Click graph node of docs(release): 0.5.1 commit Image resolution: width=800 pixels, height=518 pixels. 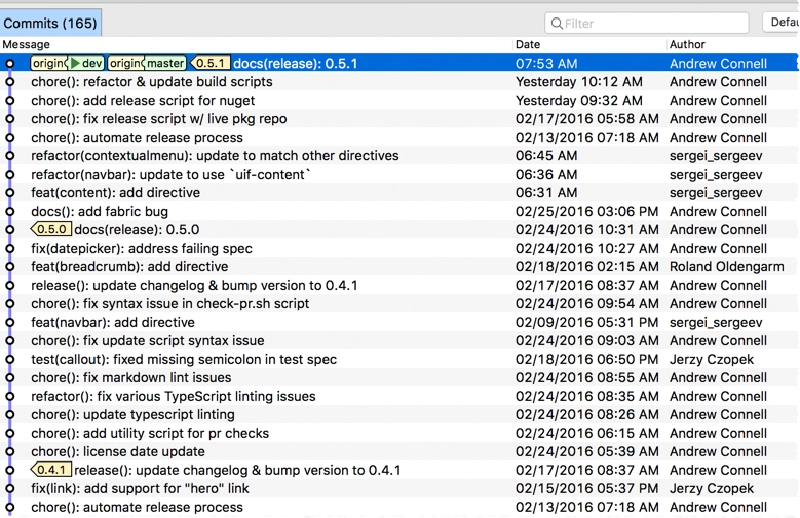point(9,64)
